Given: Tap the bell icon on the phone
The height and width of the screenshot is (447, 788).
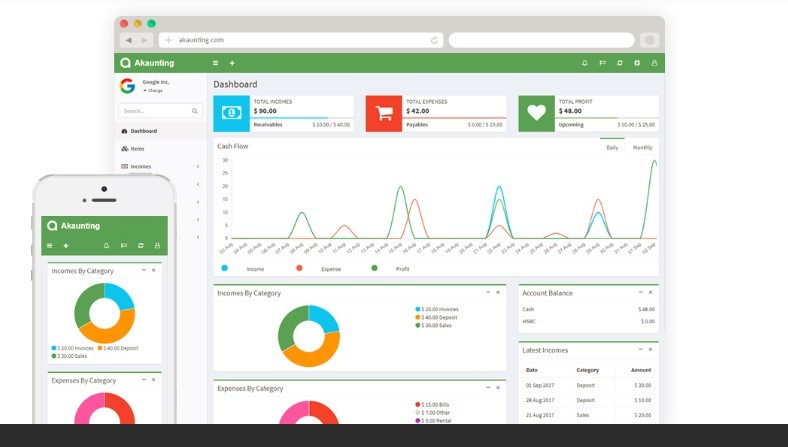Looking at the screenshot, I should pyautogui.click(x=106, y=245).
